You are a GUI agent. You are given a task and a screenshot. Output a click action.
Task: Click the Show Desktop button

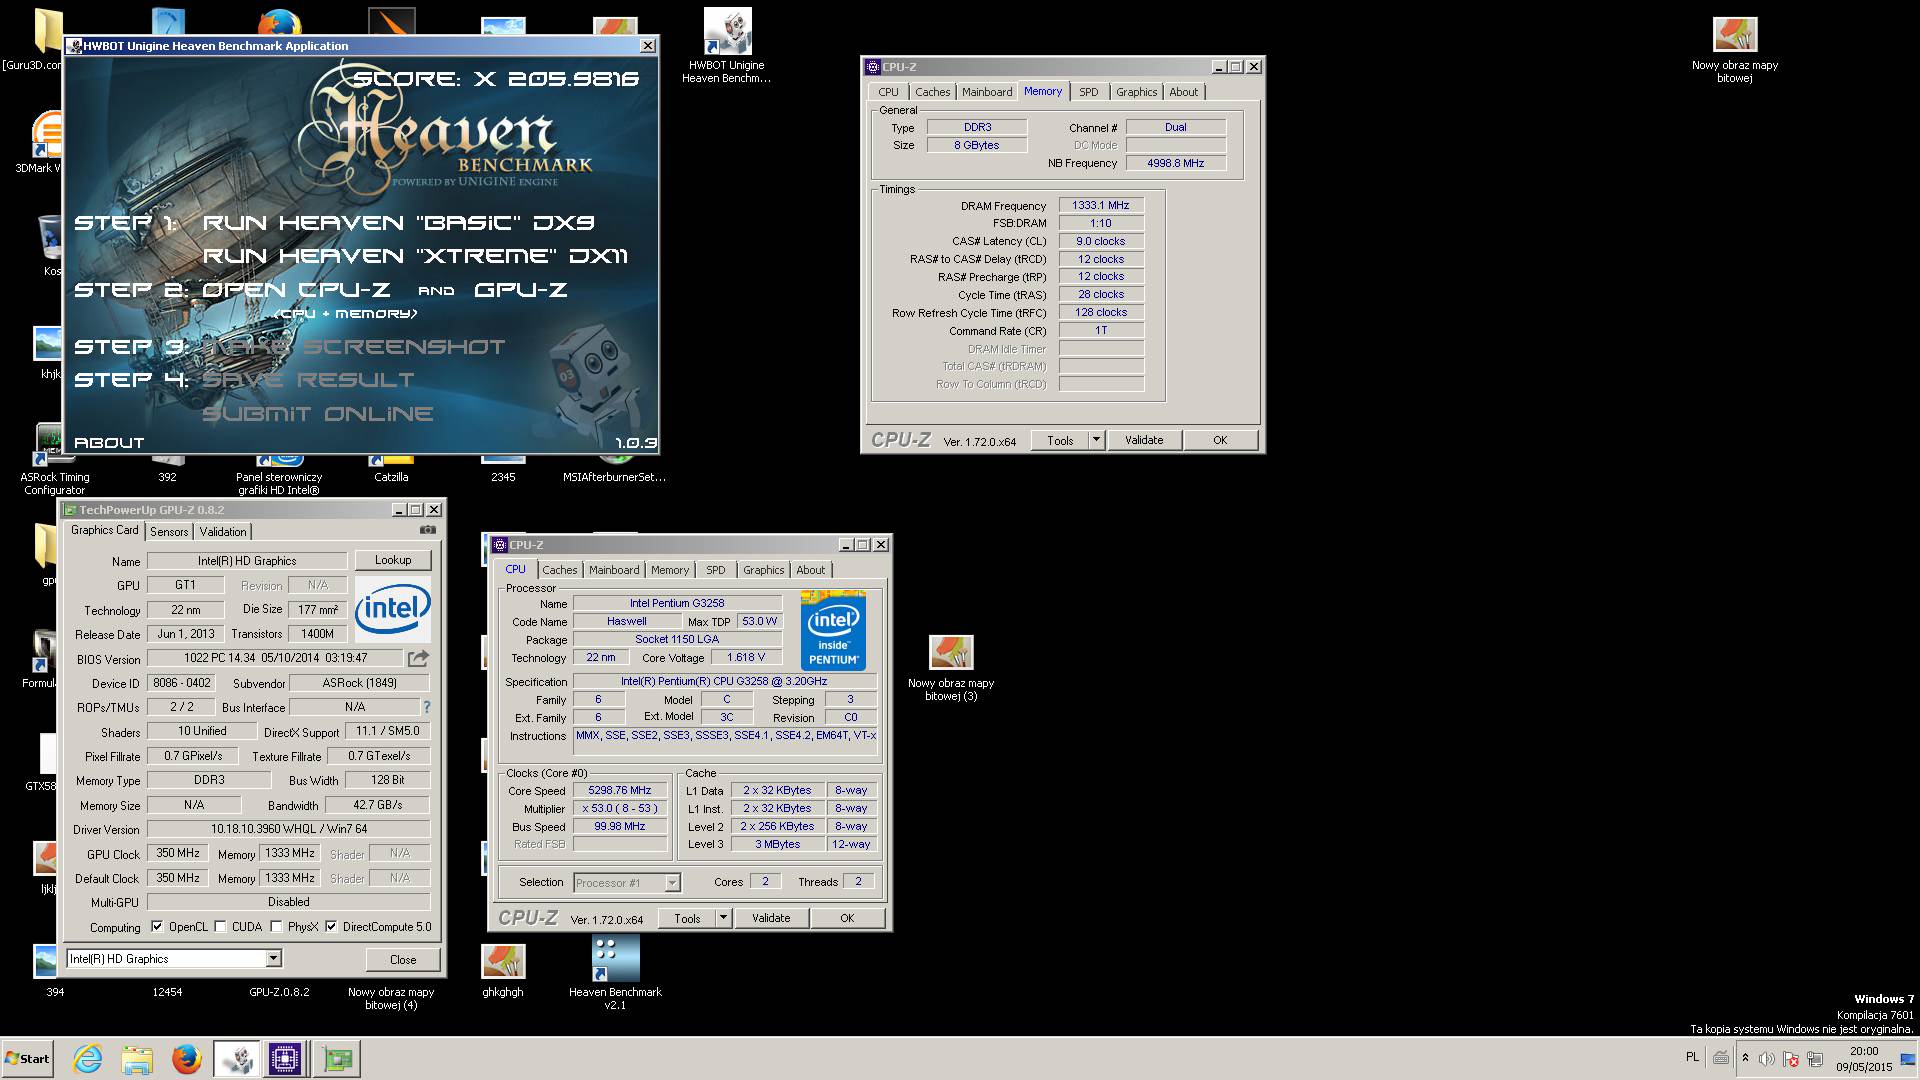pyautogui.click(x=1908, y=1058)
